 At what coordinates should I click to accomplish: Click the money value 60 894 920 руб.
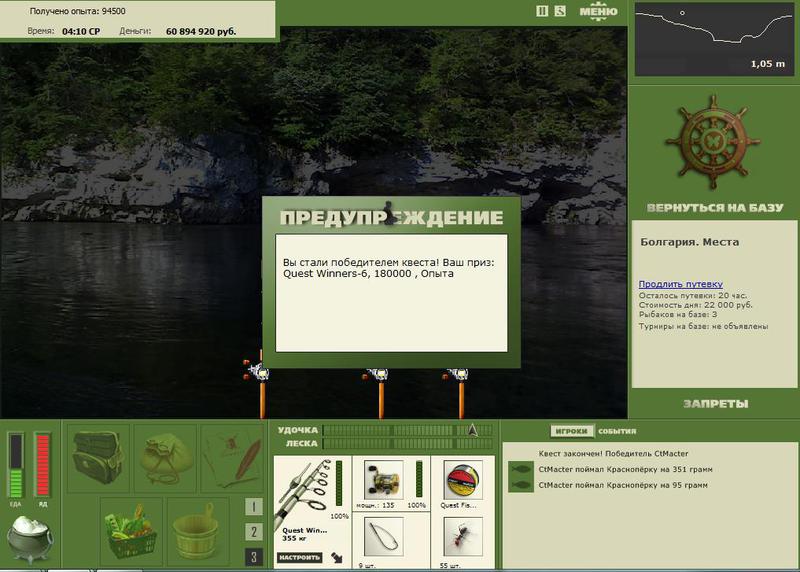pyautogui.click(x=201, y=32)
